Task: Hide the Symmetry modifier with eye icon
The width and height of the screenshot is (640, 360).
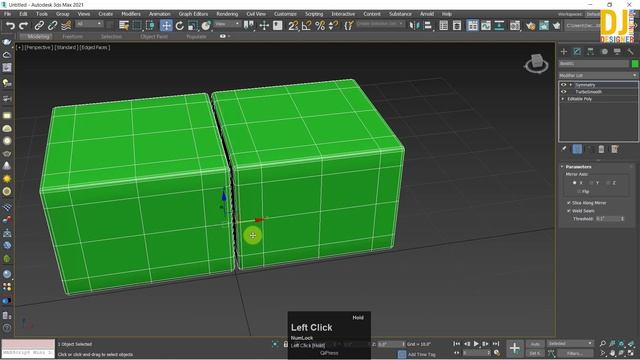Action: [564, 85]
